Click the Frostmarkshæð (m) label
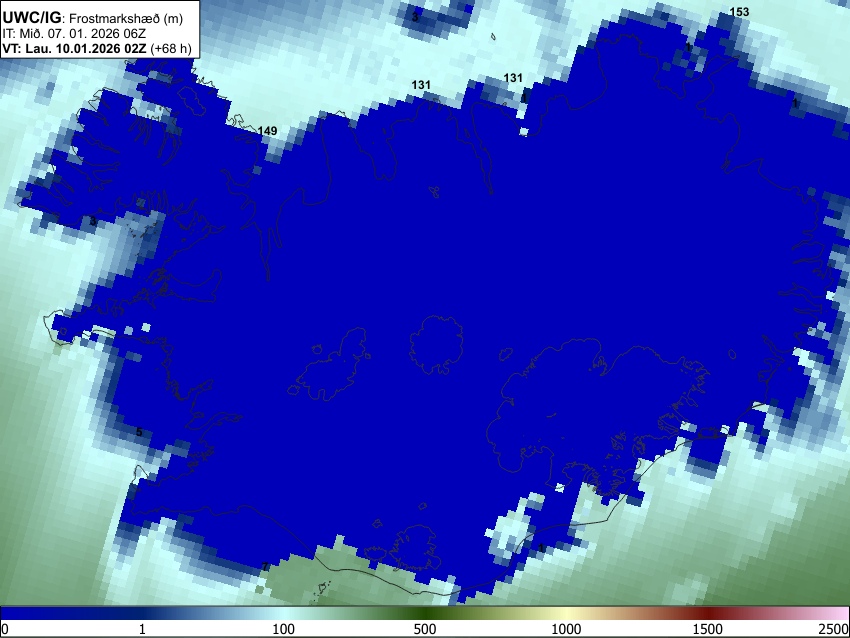850x638 pixels. click(126, 18)
